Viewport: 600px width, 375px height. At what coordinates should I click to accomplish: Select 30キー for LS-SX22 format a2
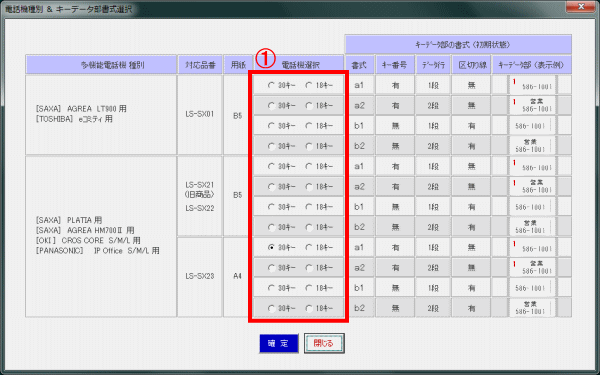[x=271, y=187]
